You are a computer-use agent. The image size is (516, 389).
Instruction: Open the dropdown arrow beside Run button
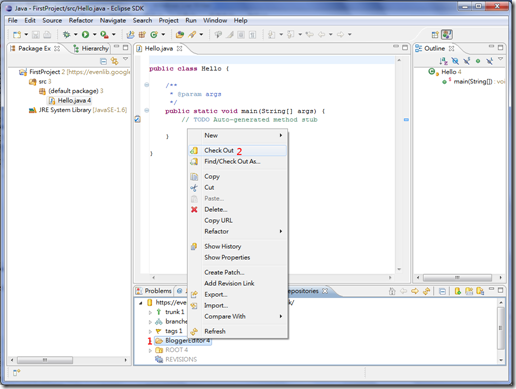(95, 34)
